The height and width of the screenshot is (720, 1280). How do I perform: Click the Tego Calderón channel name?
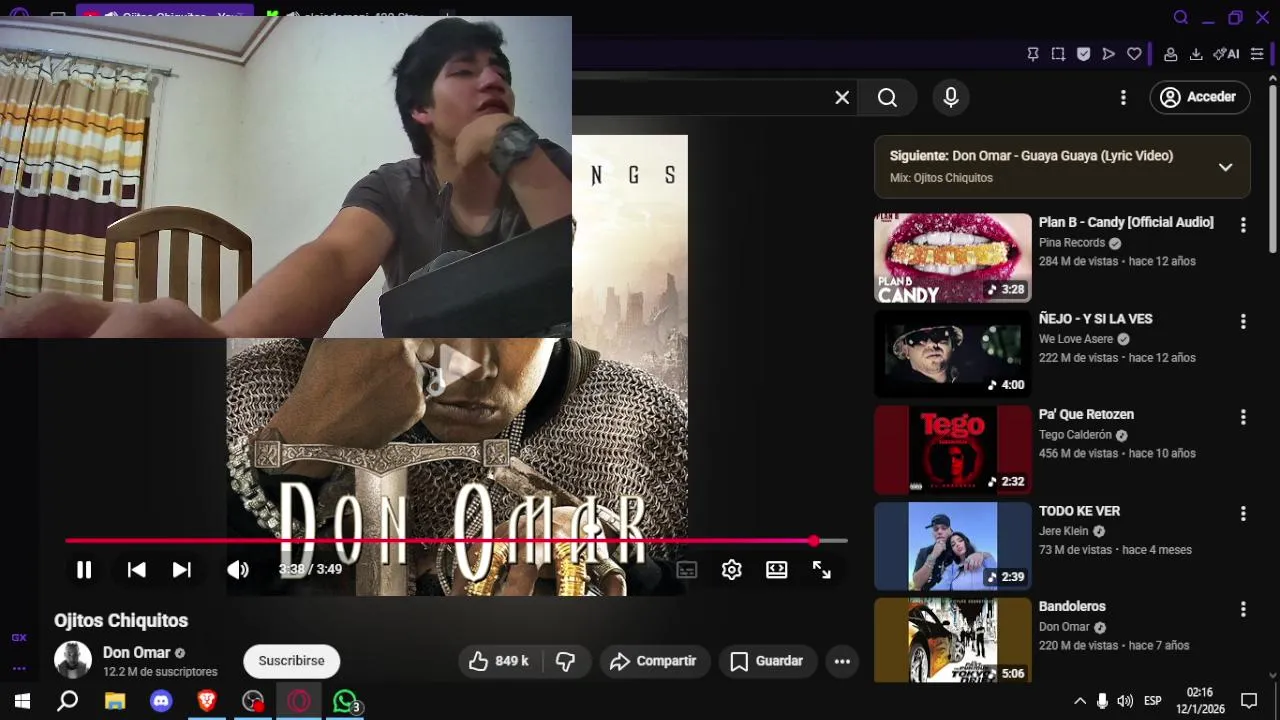pyautogui.click(x=1075, y=435)
